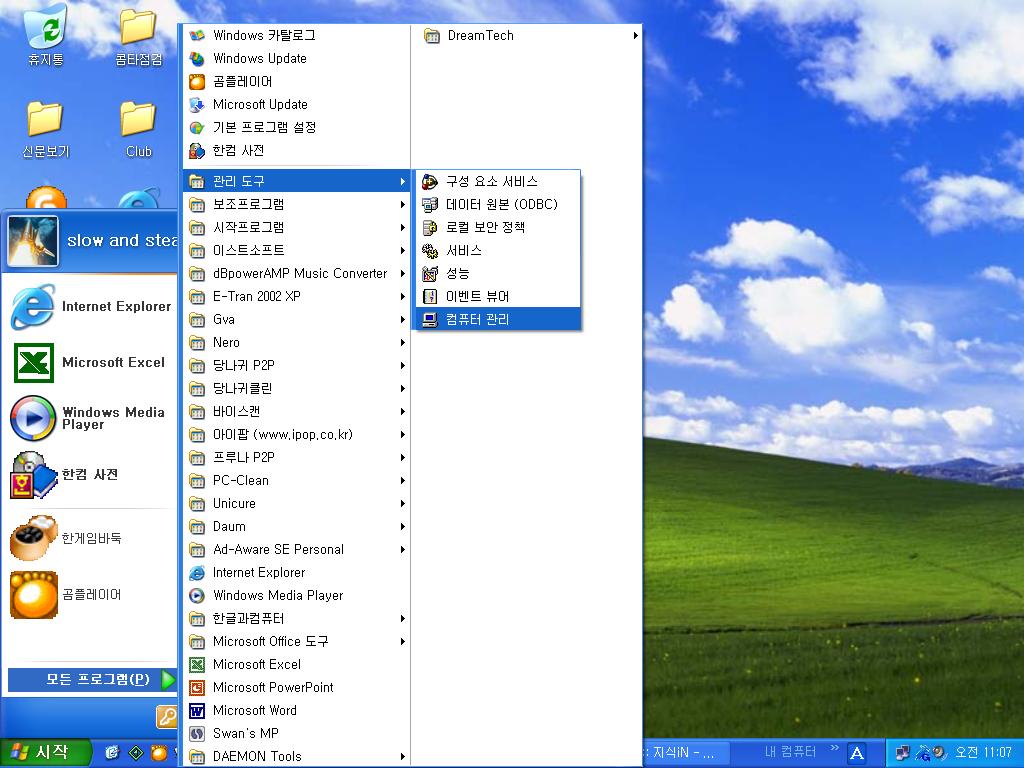
Task: Launch Internet Explorer from the All Programs list
Action: (x=297, y=573)
